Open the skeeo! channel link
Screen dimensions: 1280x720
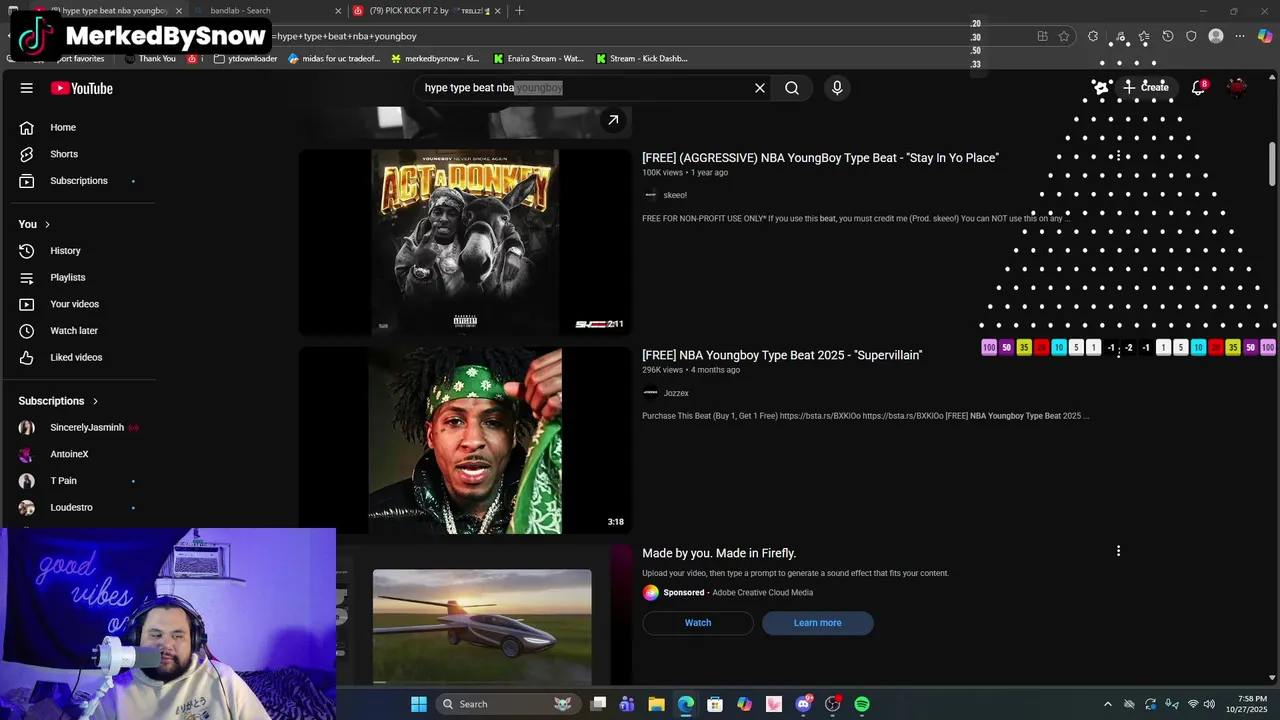click(675, 195)
